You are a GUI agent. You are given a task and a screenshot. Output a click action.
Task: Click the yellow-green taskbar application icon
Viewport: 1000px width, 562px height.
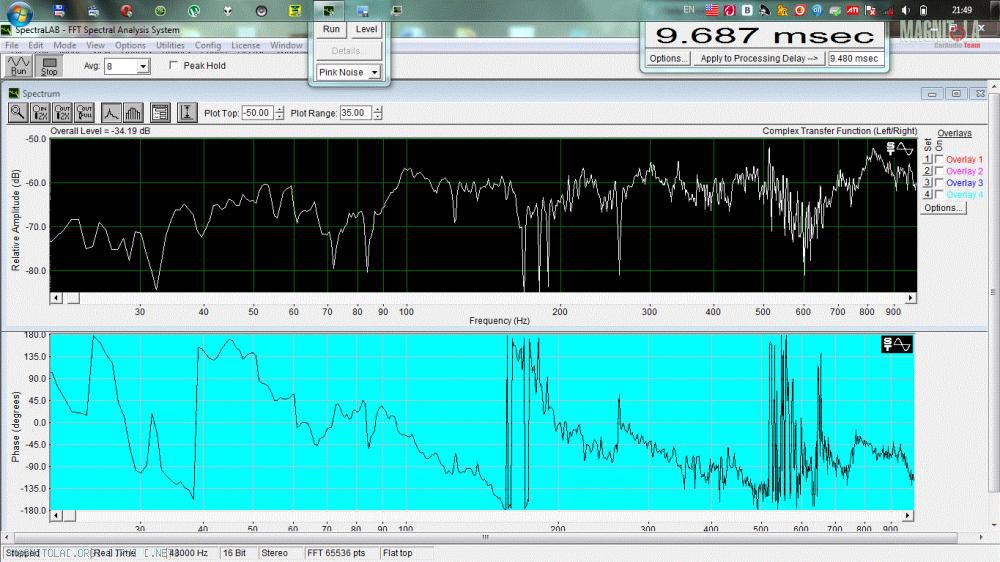click(x=295, y=10)
